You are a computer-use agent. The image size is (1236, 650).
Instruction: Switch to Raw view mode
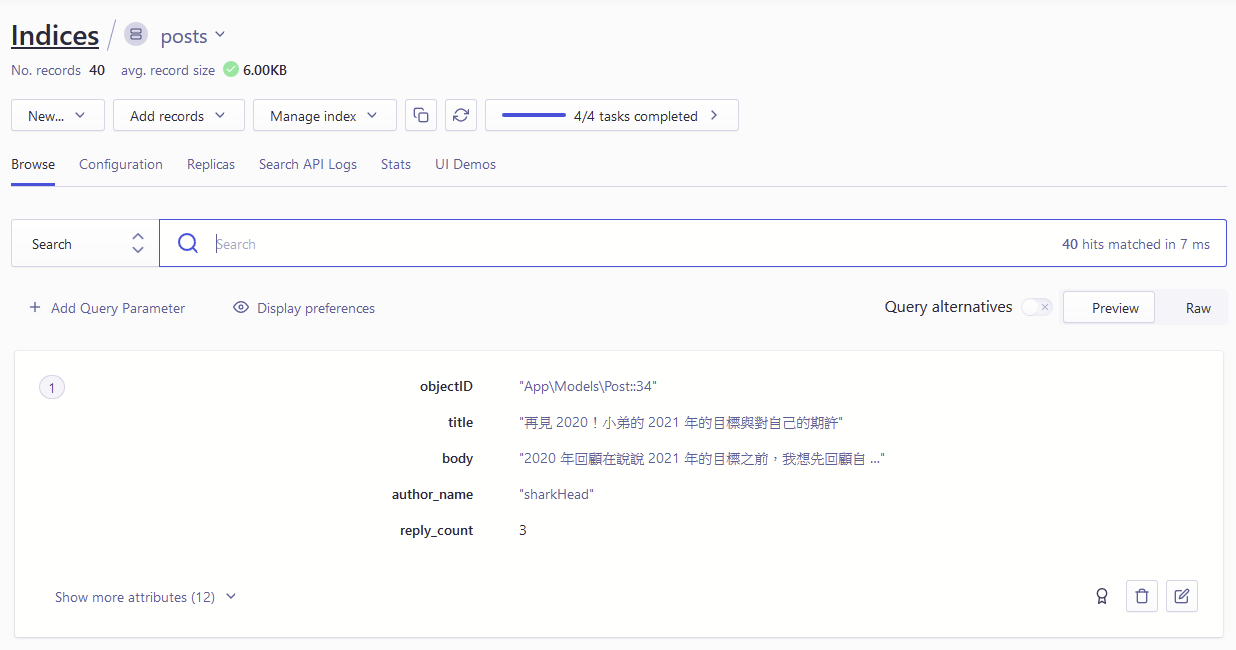tap(1198, 308)
